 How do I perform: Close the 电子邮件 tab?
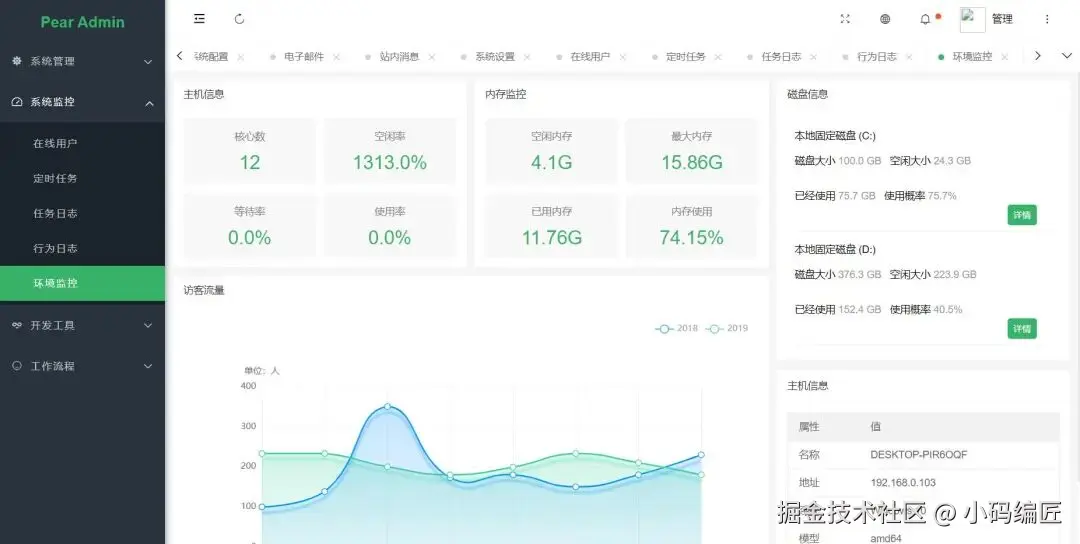pyautogui.click(x=336, y=57)
